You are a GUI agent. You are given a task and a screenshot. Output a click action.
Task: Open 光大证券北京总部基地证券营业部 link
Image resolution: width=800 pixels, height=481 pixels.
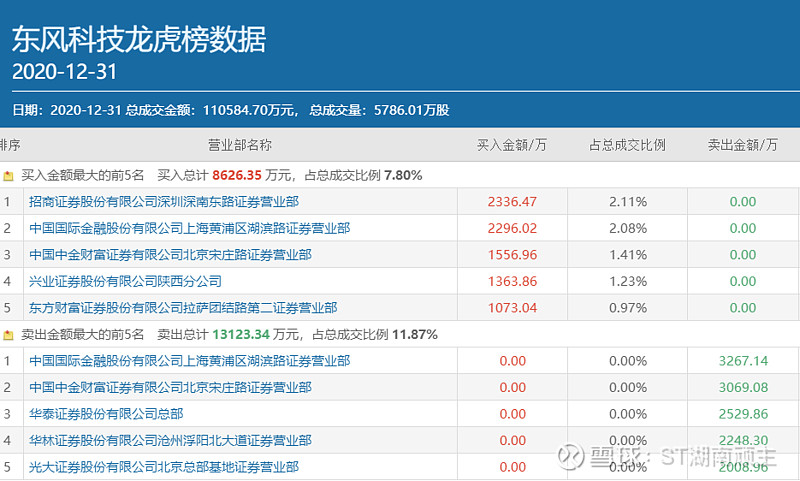[164, 467]
